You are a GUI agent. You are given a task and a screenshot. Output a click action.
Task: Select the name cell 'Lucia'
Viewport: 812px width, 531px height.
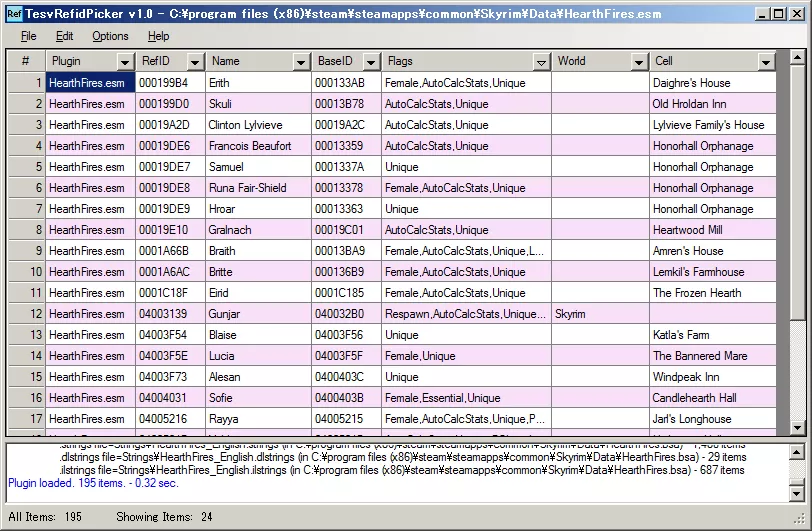coord(258,356)
